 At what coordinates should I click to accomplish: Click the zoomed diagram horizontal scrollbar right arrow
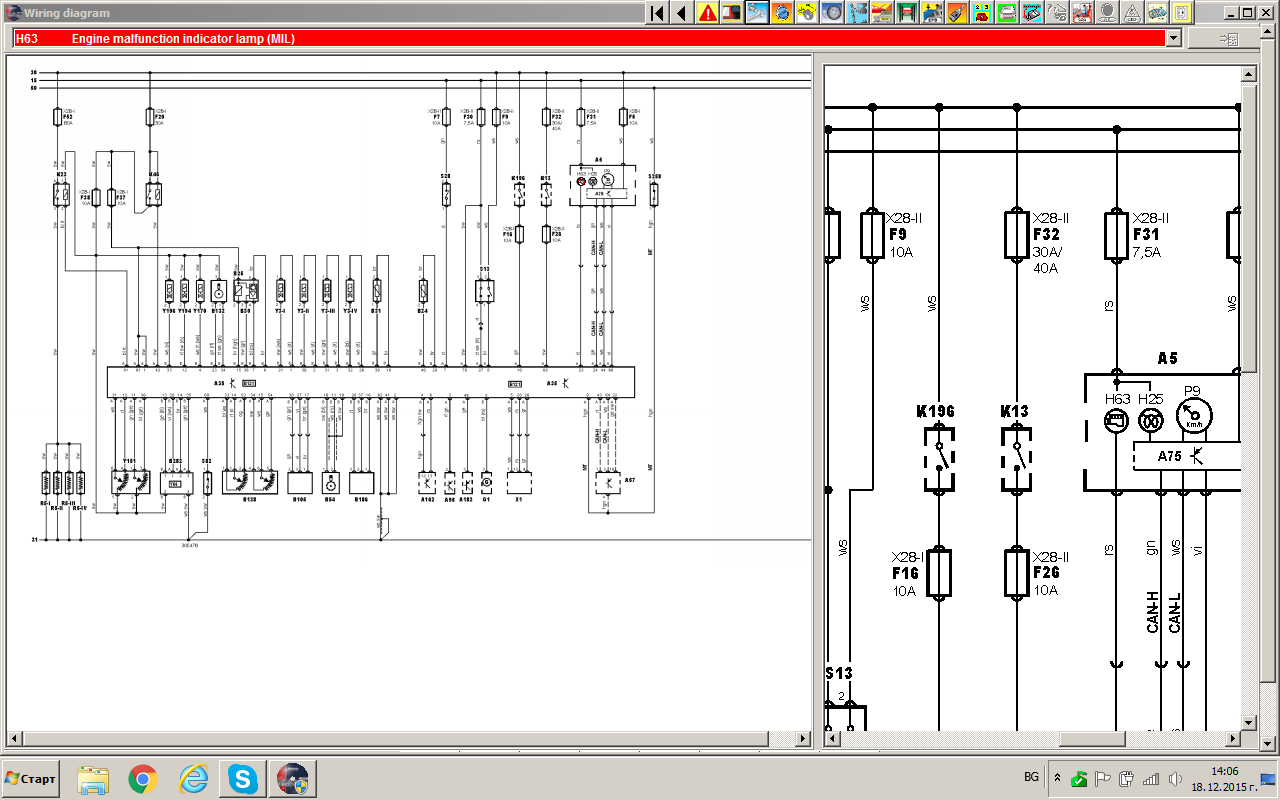[x=1229, y=740]
